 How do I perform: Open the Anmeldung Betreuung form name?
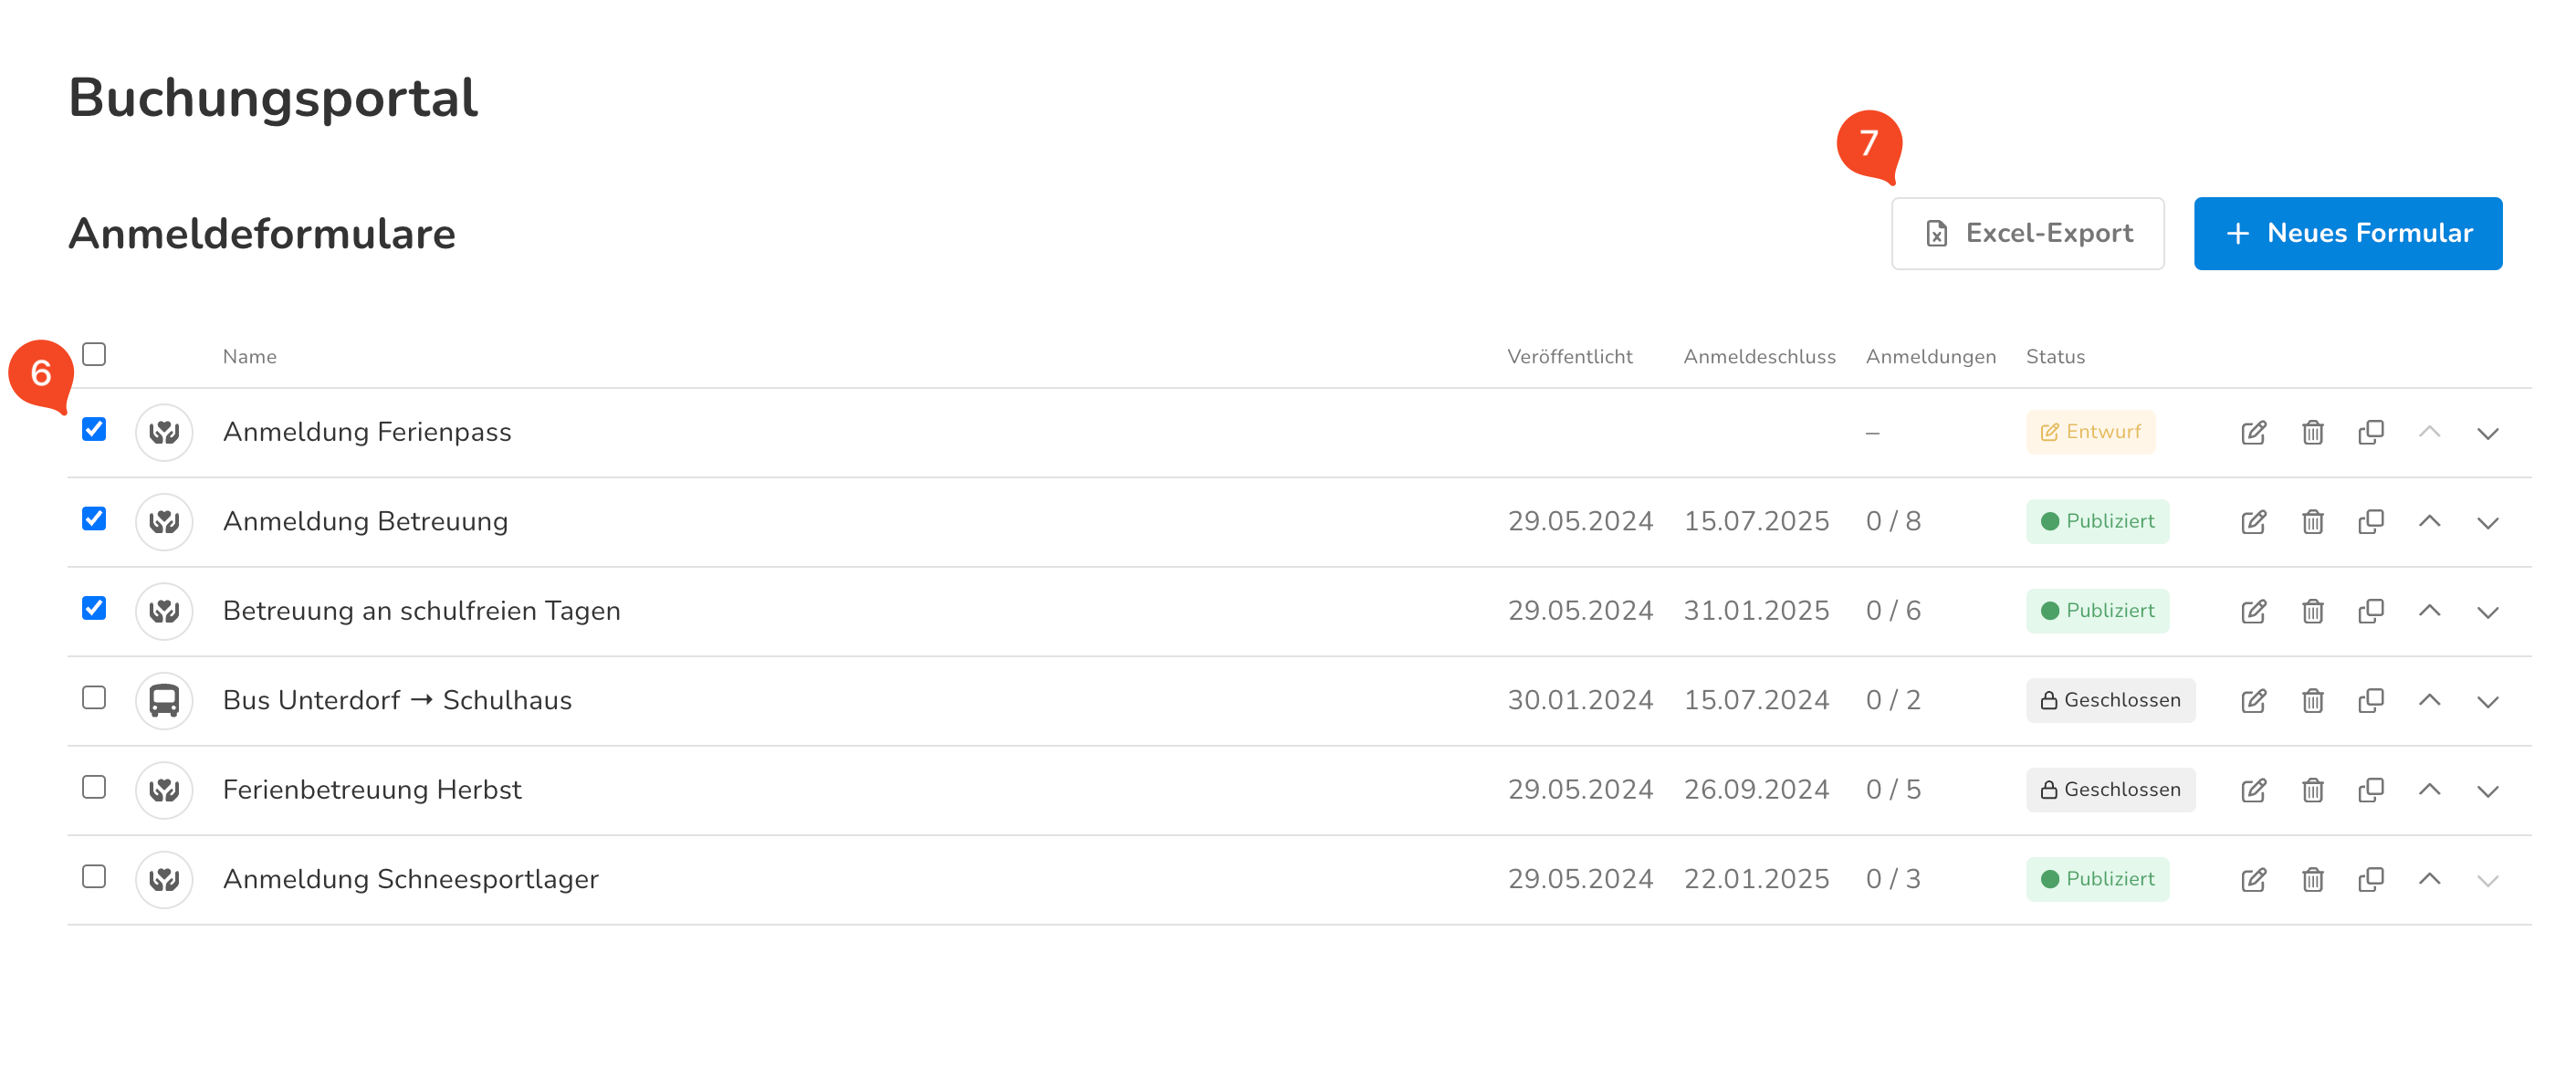pos(365,522)
